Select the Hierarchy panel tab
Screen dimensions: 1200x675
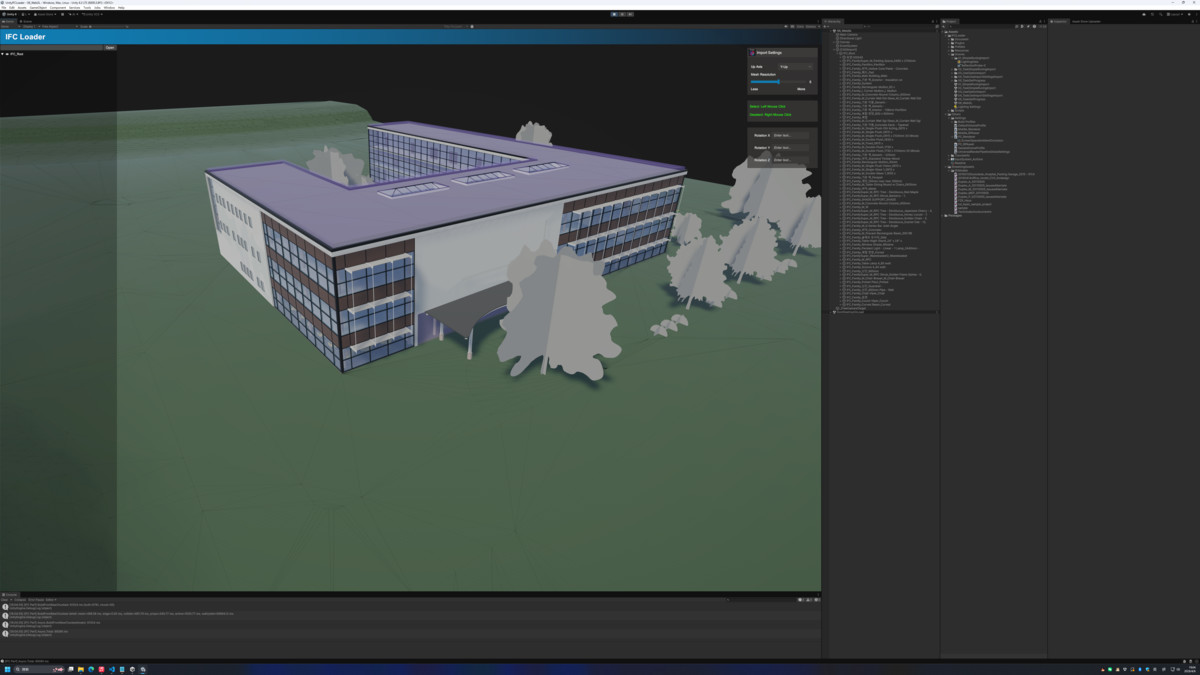coord(832,21)
